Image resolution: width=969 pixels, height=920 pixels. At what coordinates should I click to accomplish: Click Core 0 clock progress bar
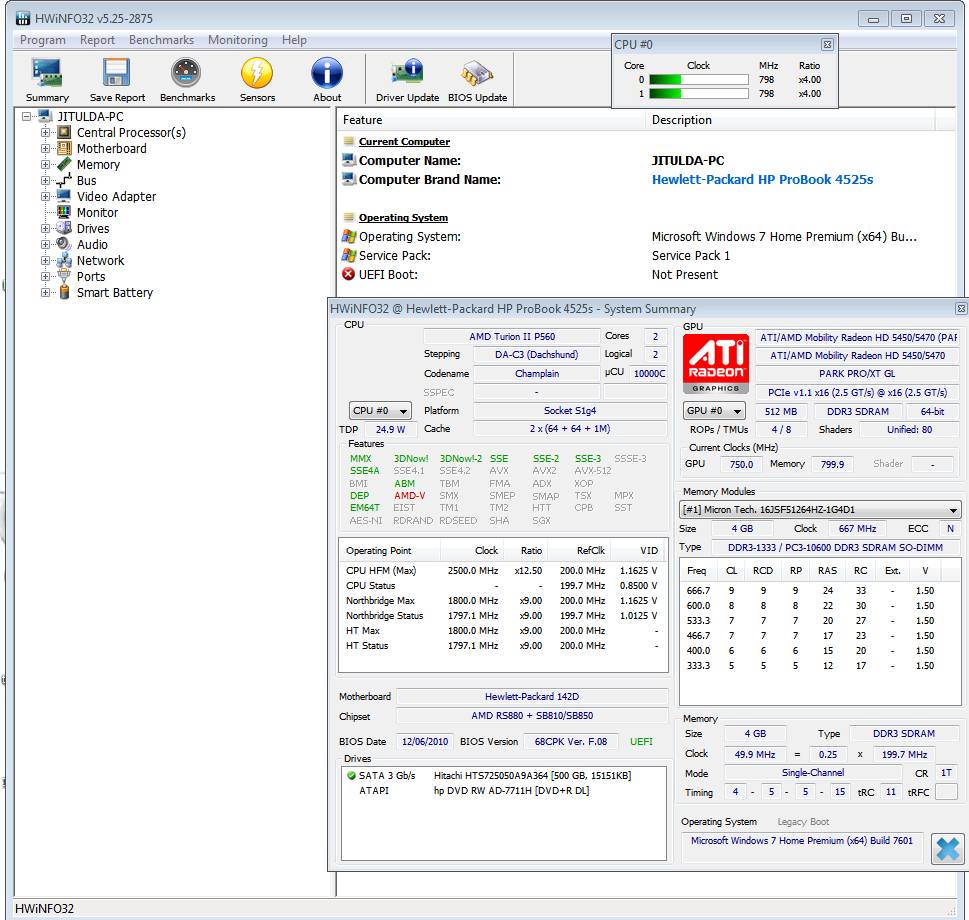coord(699,80)
